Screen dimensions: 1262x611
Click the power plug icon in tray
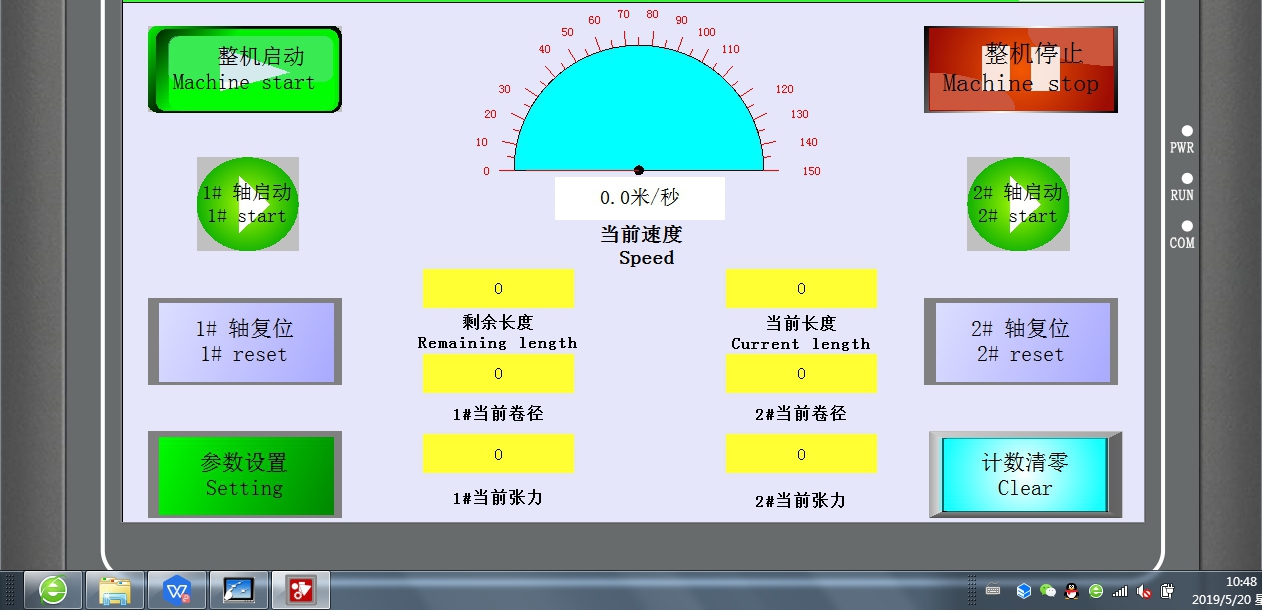click(x=1167, y=591)
